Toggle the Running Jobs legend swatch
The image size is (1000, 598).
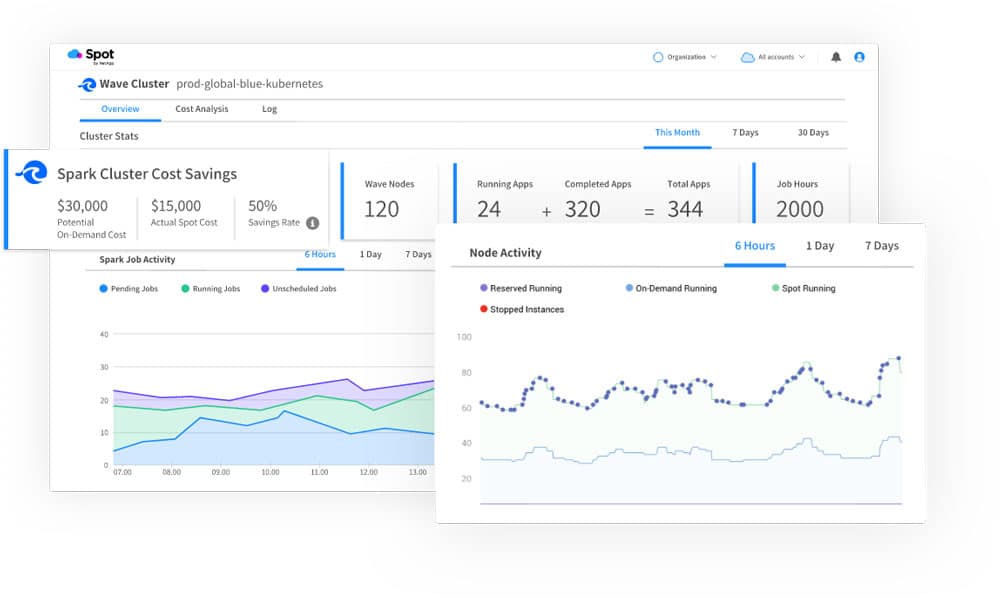[185, 289]
